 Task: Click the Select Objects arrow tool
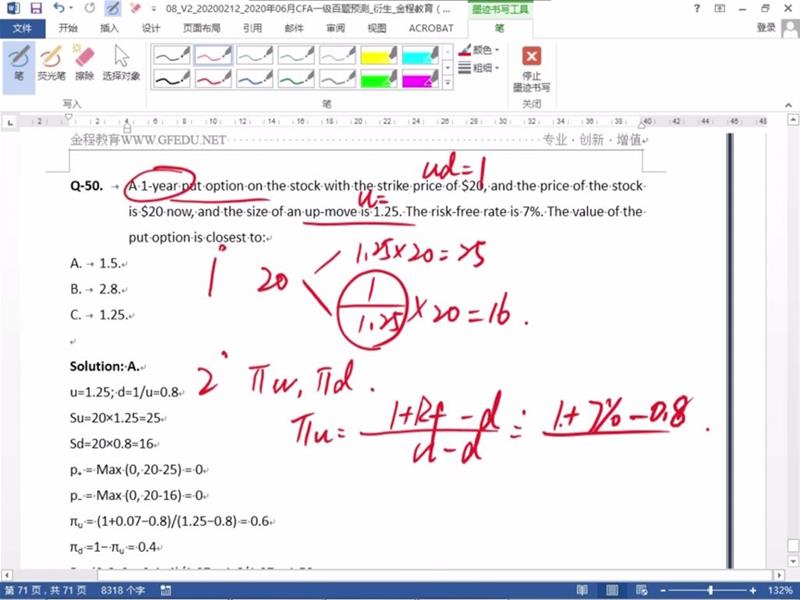(x=121, y=64)
